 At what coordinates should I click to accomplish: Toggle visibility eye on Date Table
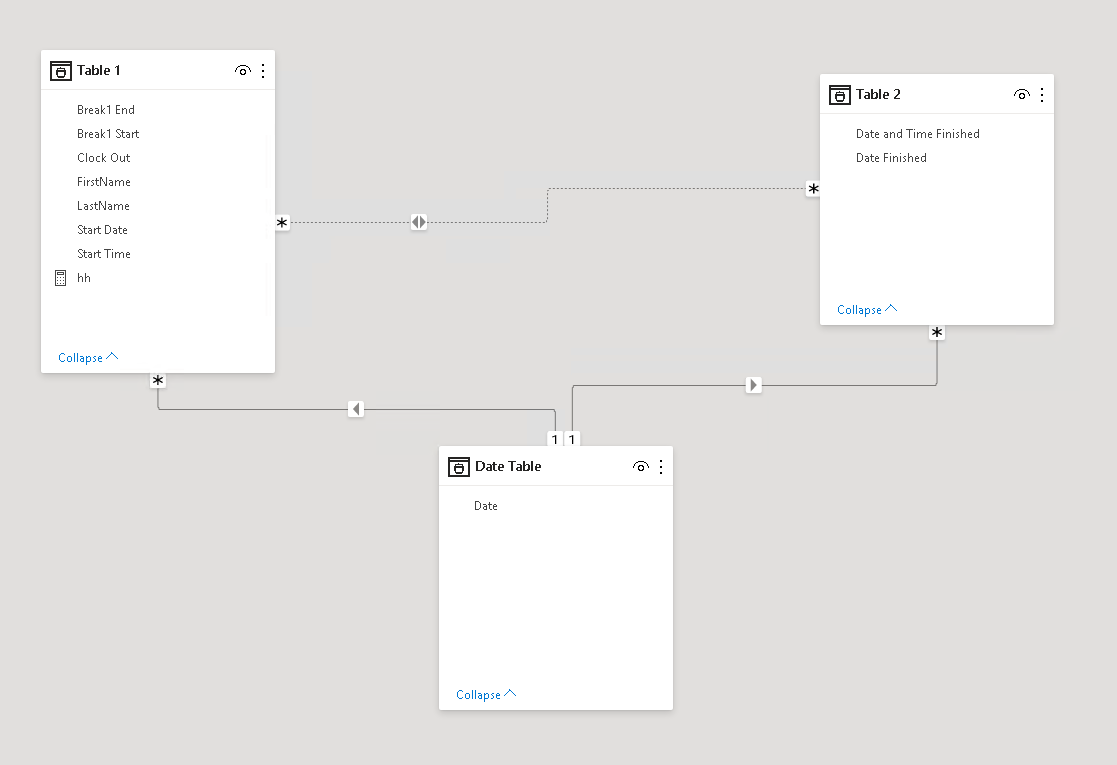tap(641, 467)
